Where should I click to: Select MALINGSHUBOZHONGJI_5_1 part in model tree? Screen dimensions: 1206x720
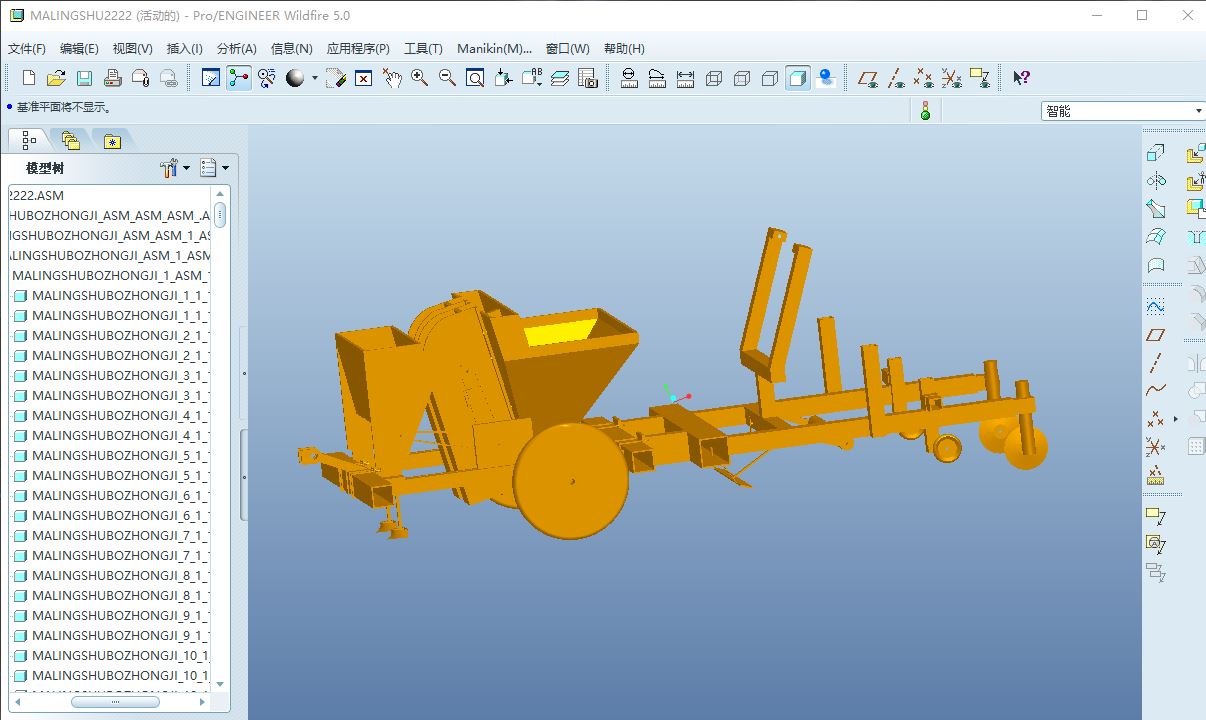pos(110,455)
